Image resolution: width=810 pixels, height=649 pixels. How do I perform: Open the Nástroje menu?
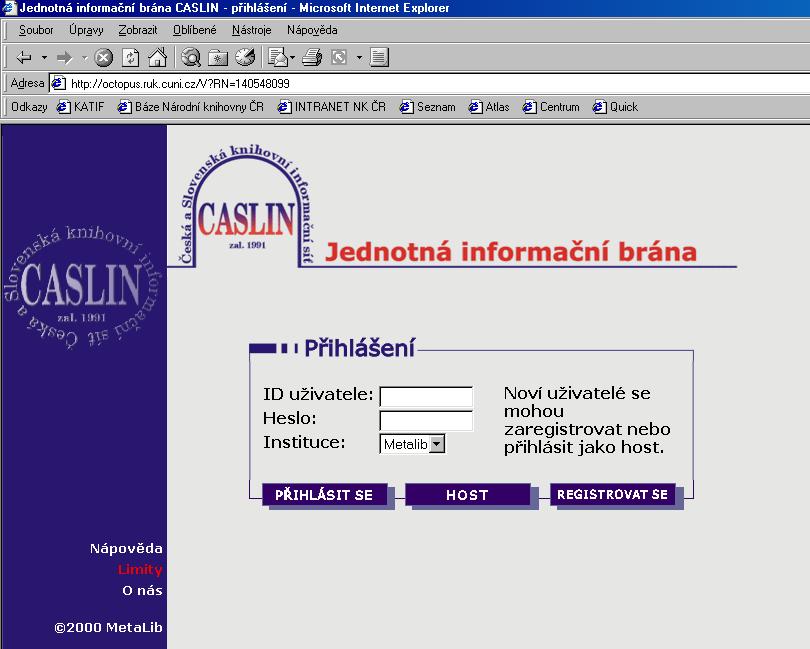coord(252,30)
